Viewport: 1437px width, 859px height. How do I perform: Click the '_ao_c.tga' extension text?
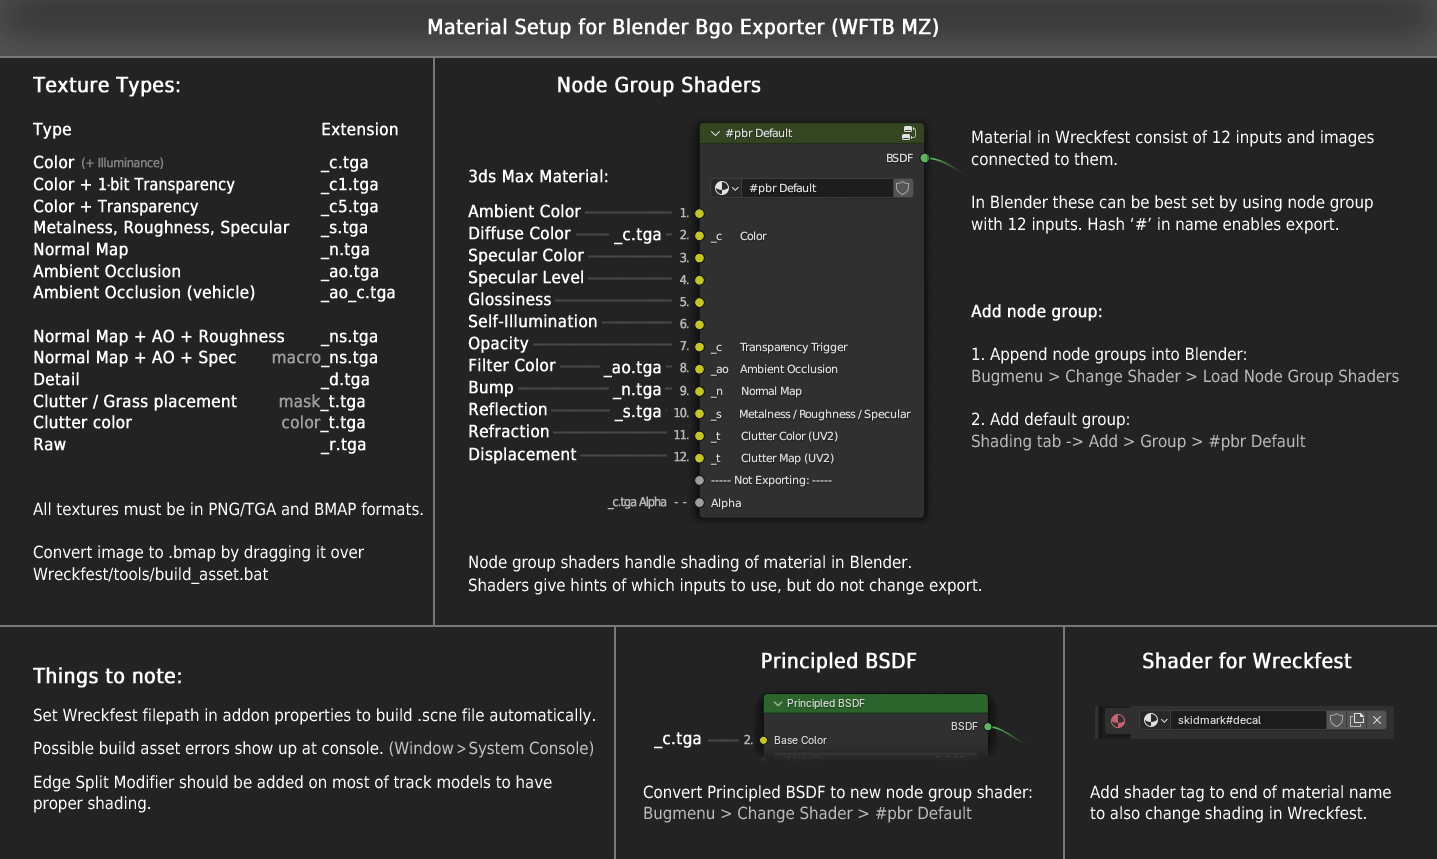coord(358,293)
